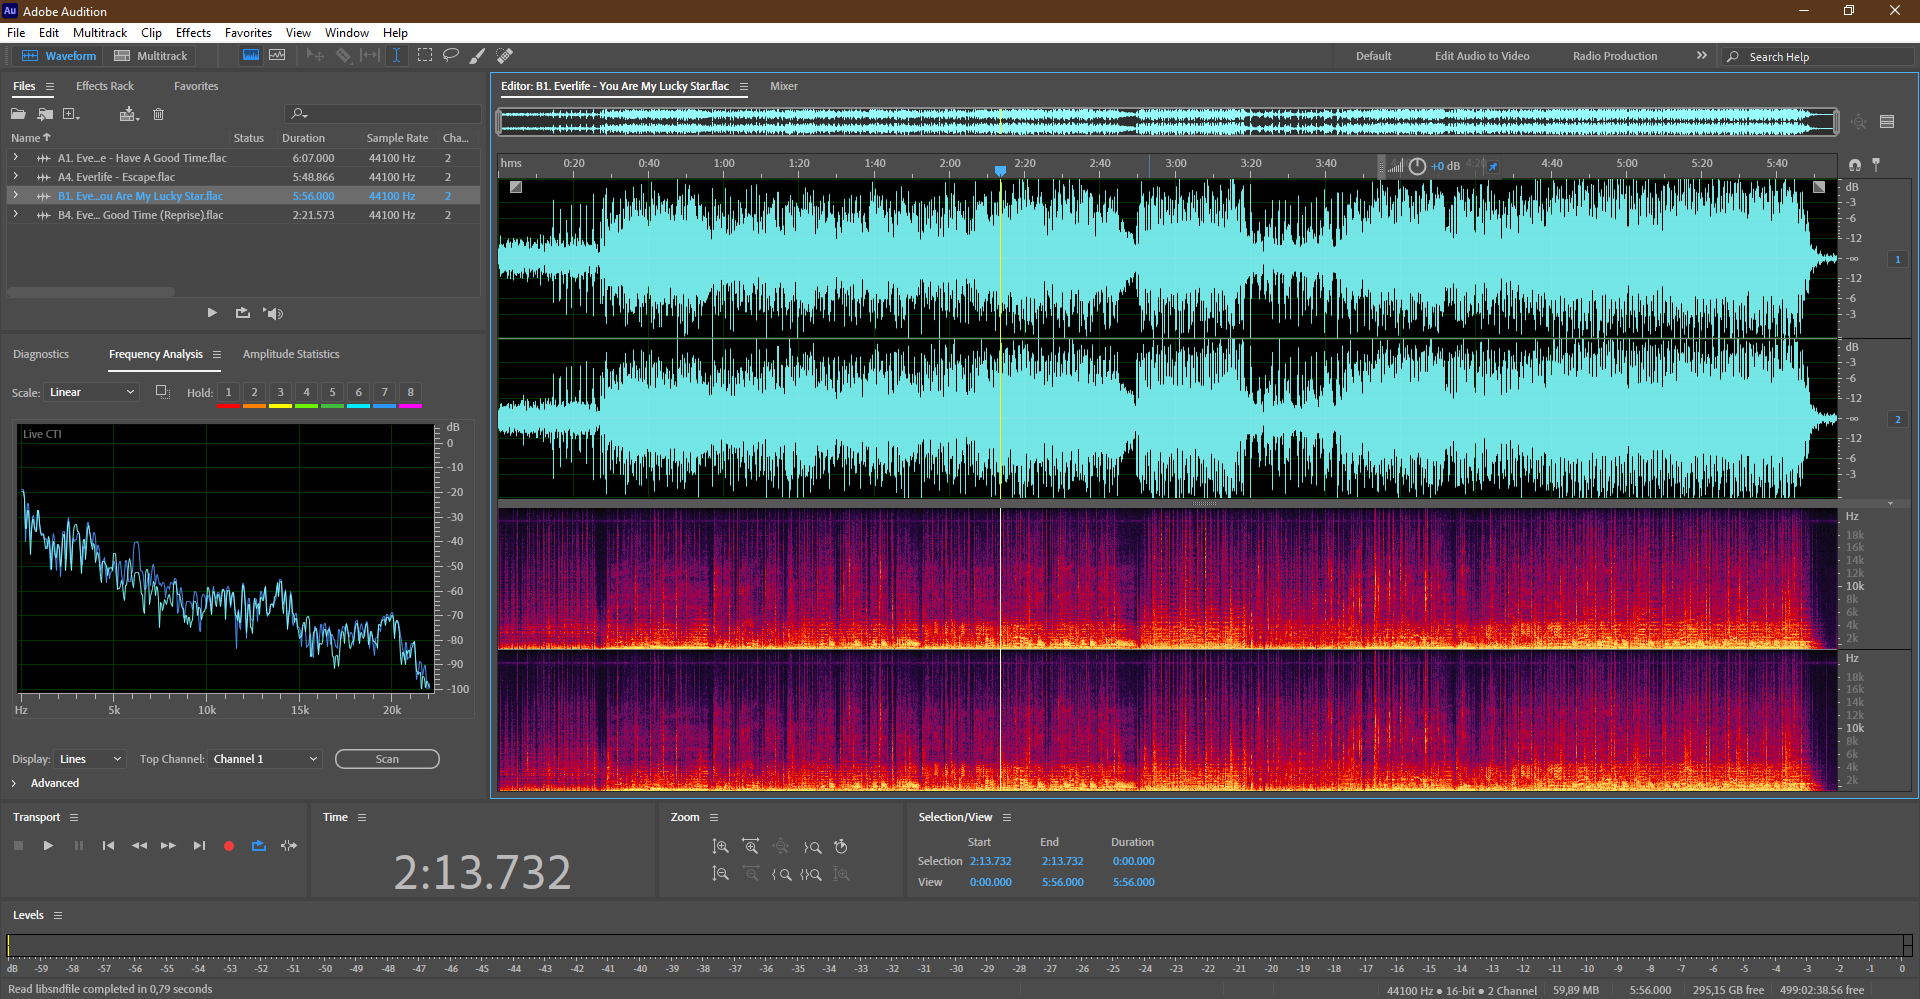Select the Lasso Selection tool
Viewport: 1920px width, 999px height.
451,55
